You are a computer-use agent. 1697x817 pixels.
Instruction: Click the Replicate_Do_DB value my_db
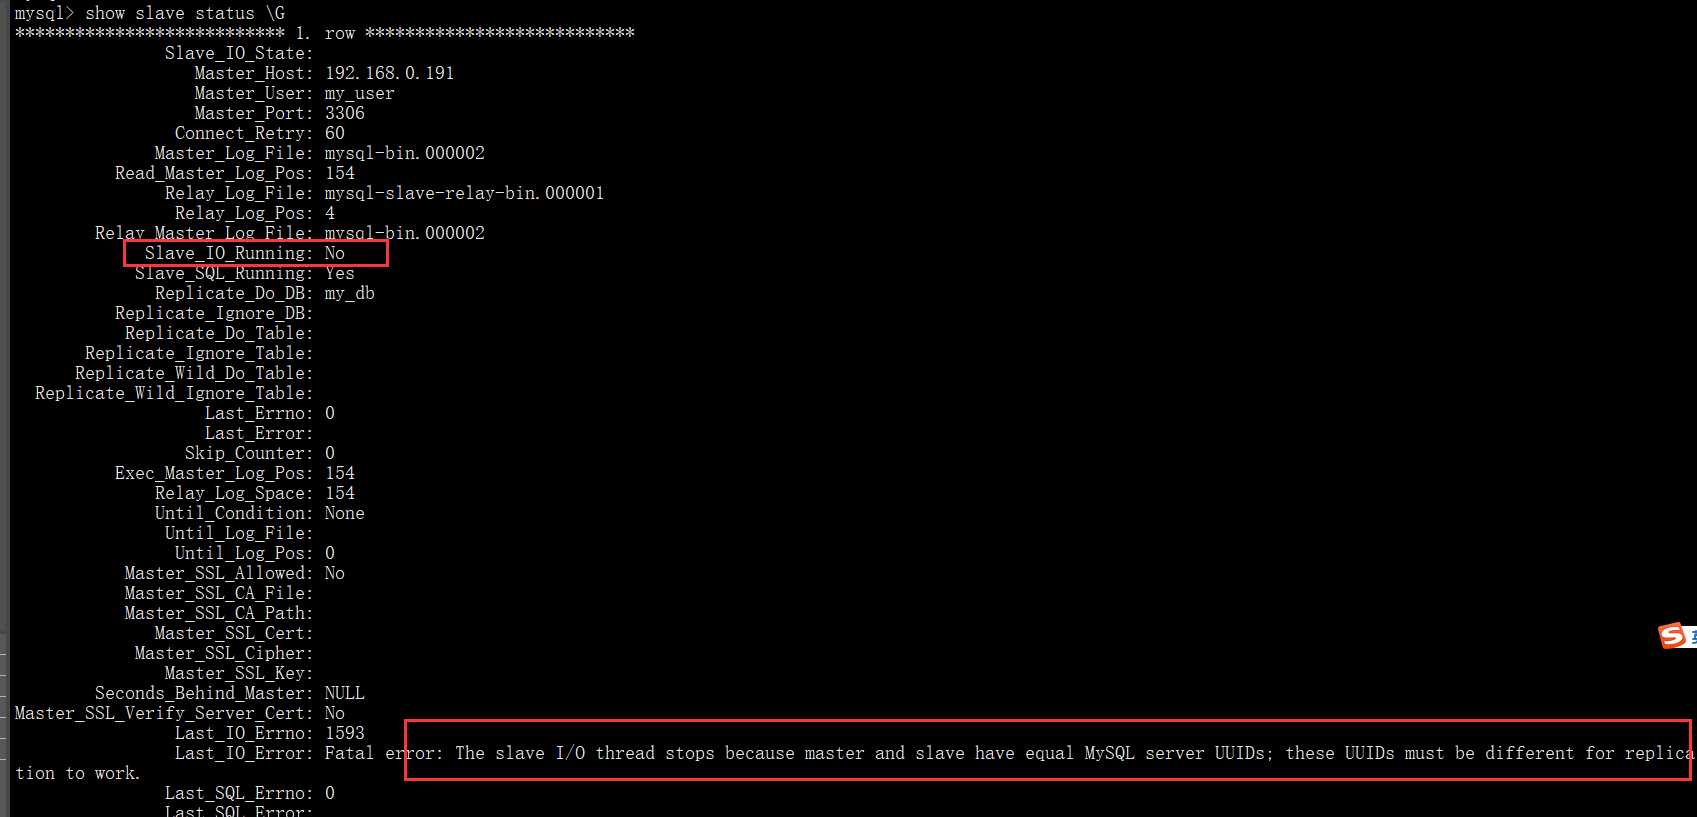pos(349,293)
